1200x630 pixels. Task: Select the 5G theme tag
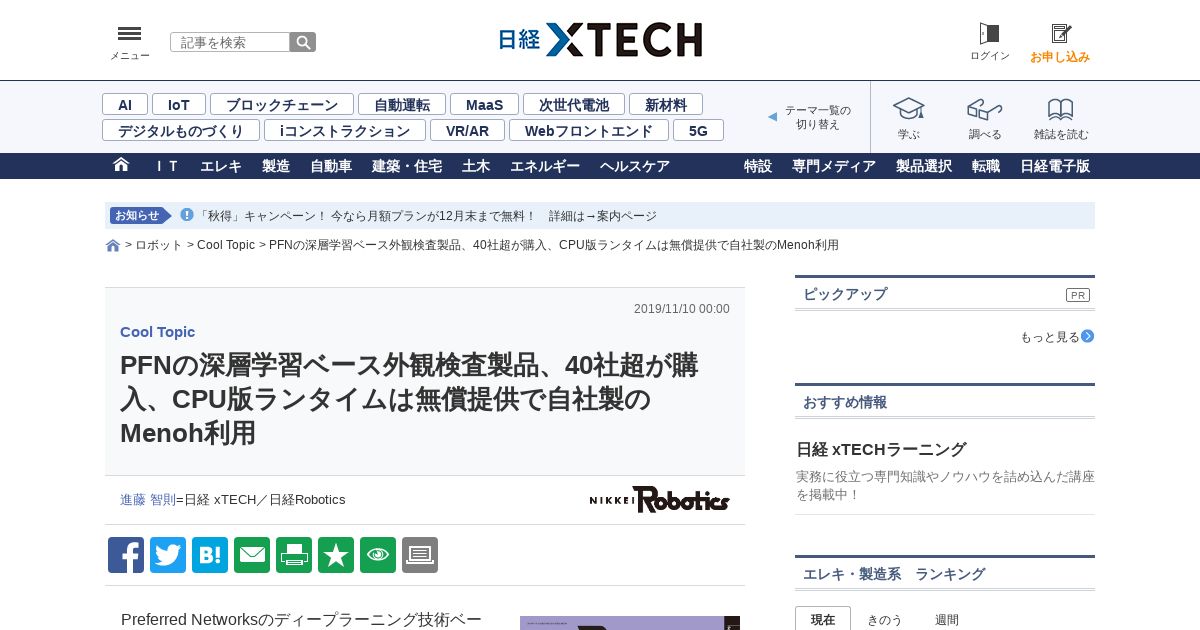point(698,130)
